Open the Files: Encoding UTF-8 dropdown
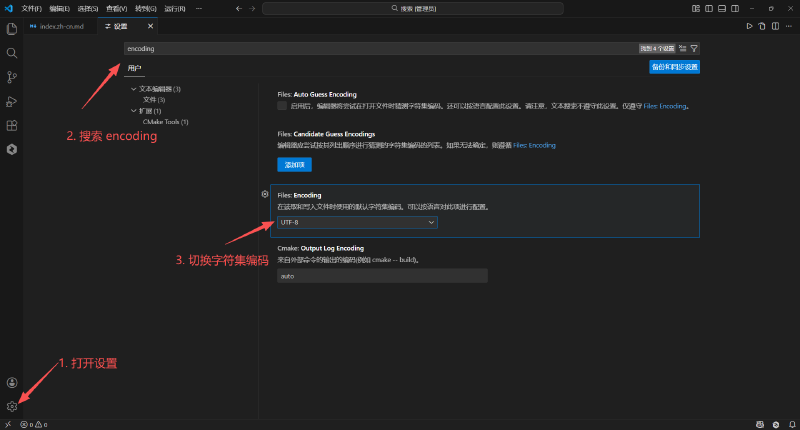The height and width of the screenshot is (430, 800). 357,222
